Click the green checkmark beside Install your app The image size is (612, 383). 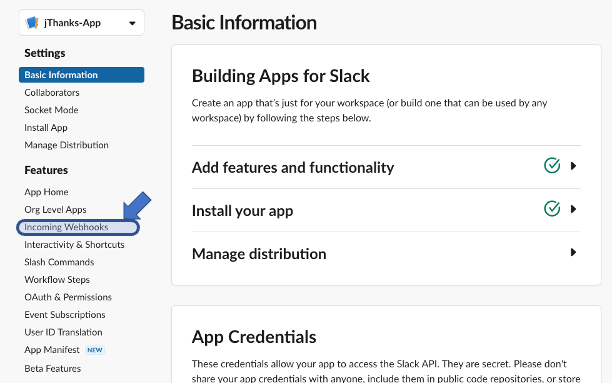point(552,208)
